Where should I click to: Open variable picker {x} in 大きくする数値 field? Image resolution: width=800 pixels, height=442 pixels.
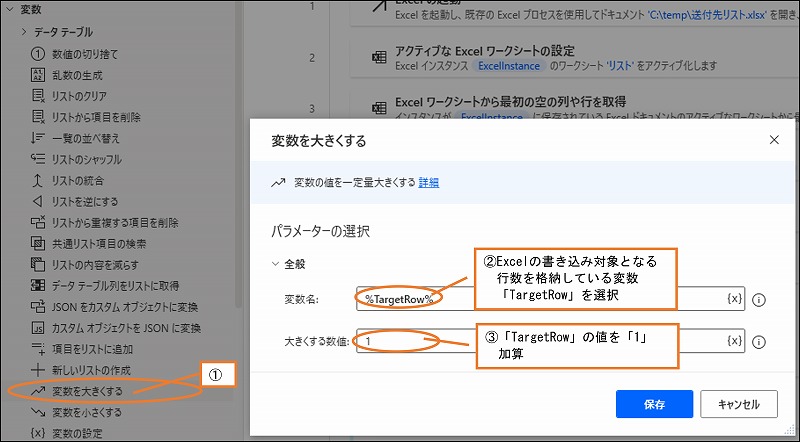coord(734,341)
